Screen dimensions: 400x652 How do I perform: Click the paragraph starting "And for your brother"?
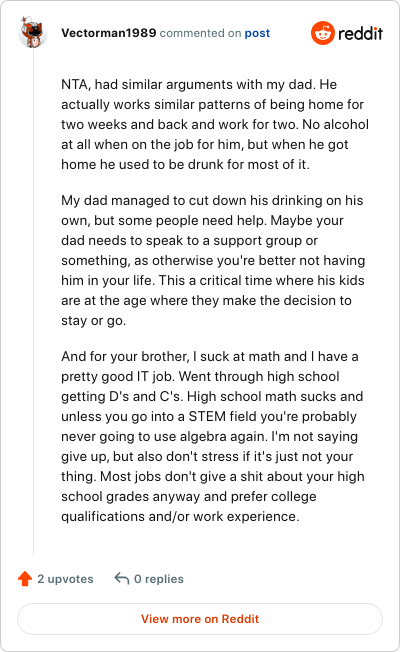[x=213, y=436]
